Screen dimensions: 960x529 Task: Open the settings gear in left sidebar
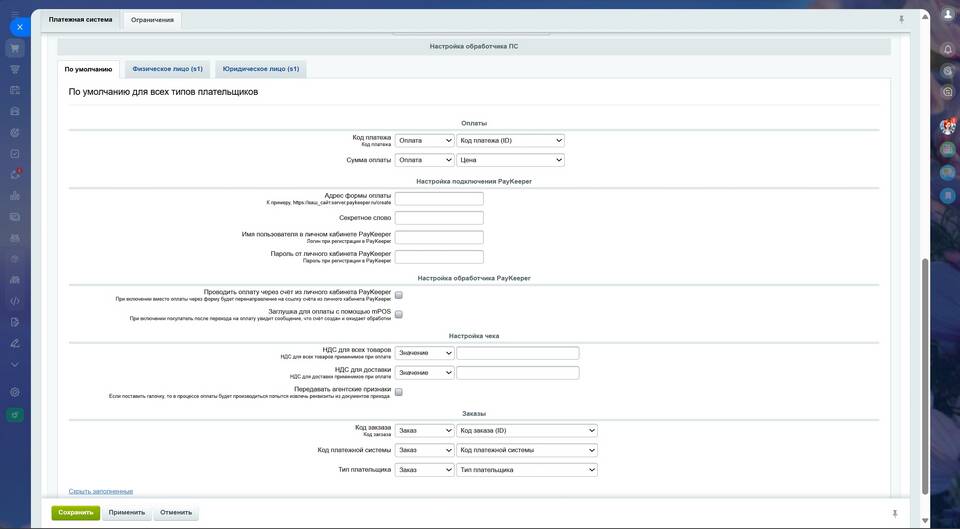(x=15, y=392)
